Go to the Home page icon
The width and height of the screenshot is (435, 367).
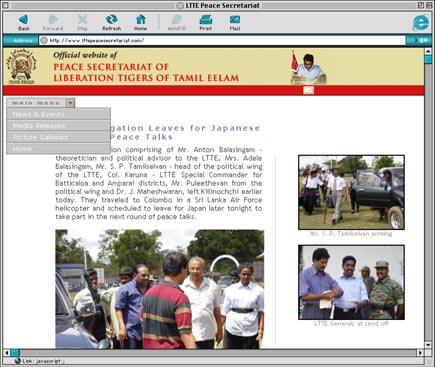click(141, 20)
